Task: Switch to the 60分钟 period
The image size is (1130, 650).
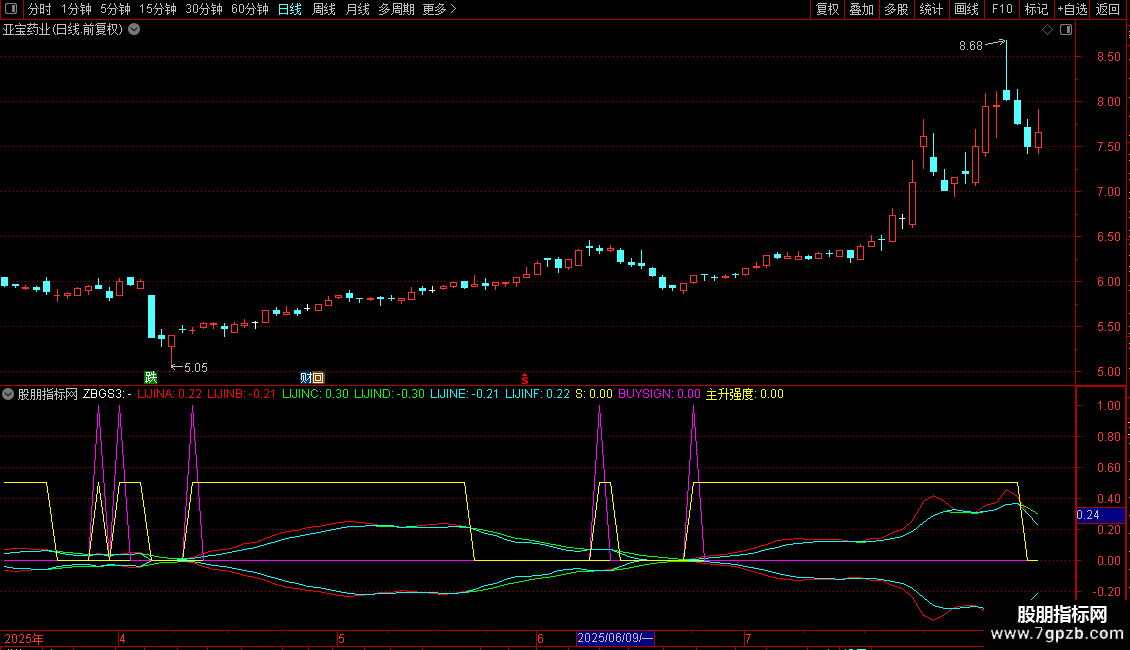Action: [x=250, y=9]
